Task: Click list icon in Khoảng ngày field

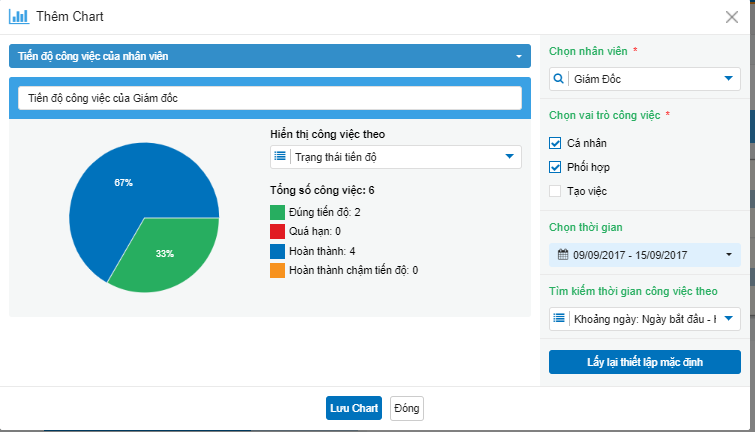Action: [560, 319]
